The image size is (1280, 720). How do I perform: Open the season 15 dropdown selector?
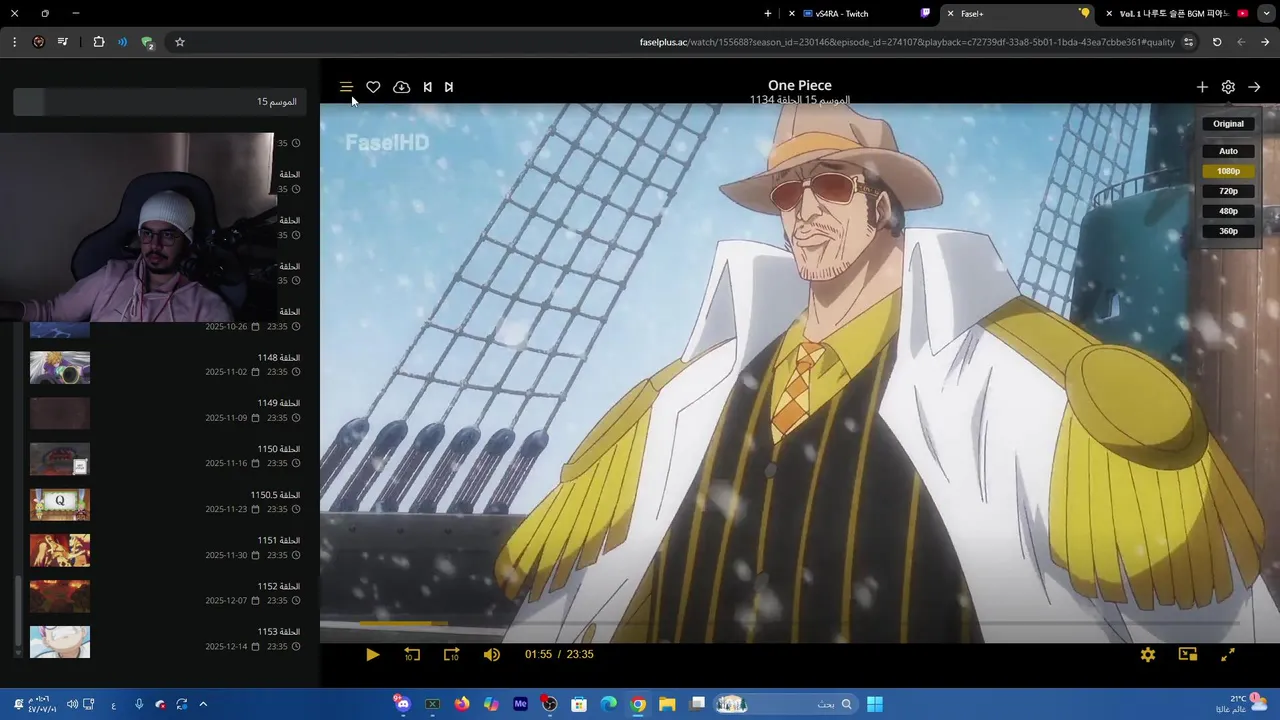(159, 101)
